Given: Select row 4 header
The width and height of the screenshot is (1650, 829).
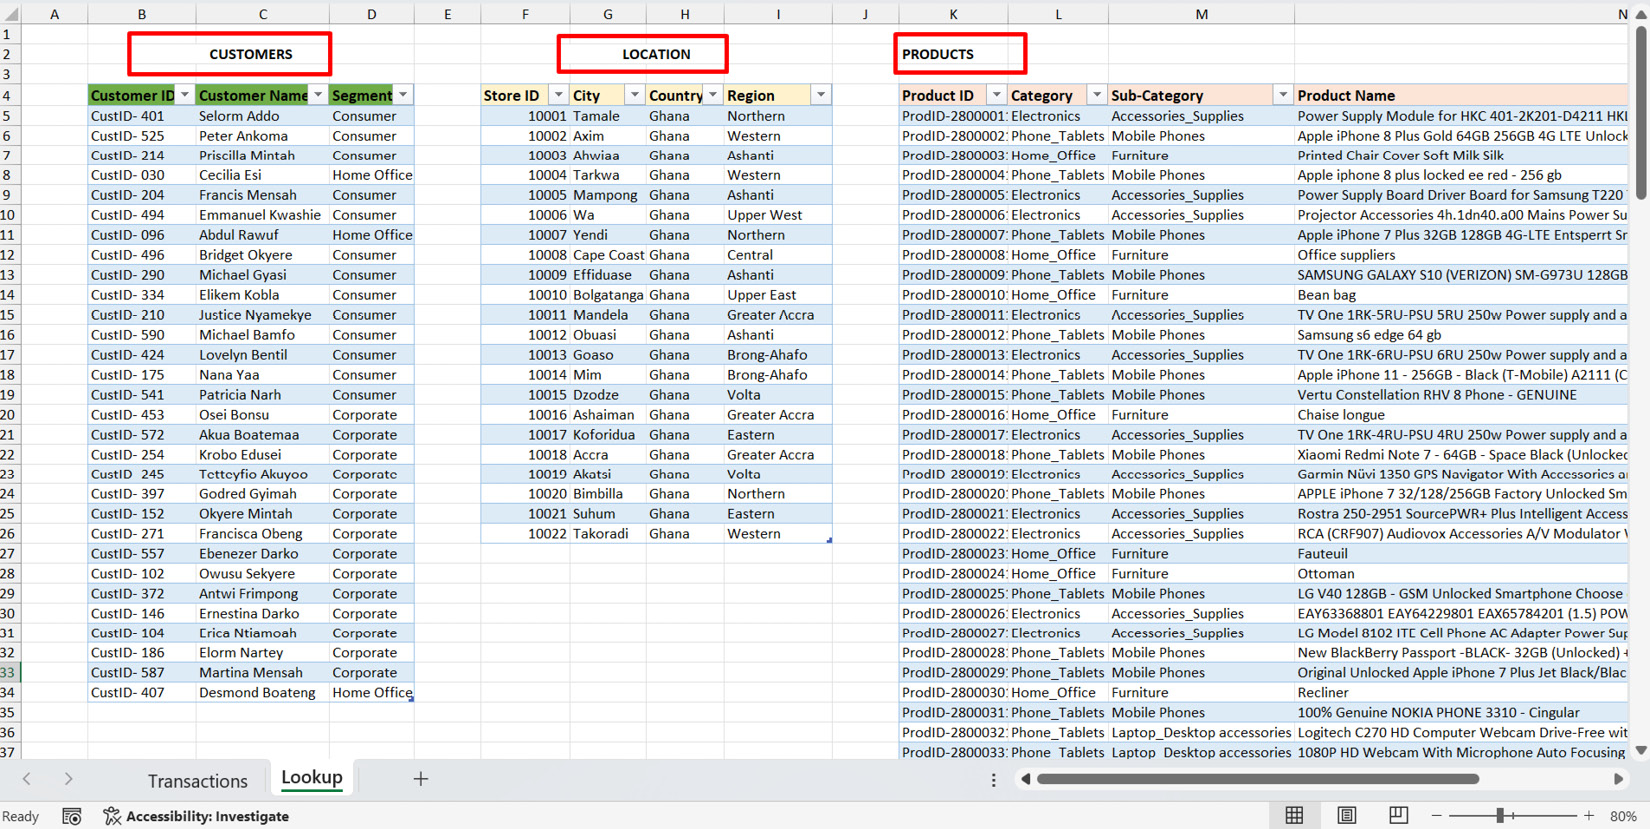Looking at the screenshot, I should coord(8,95).
